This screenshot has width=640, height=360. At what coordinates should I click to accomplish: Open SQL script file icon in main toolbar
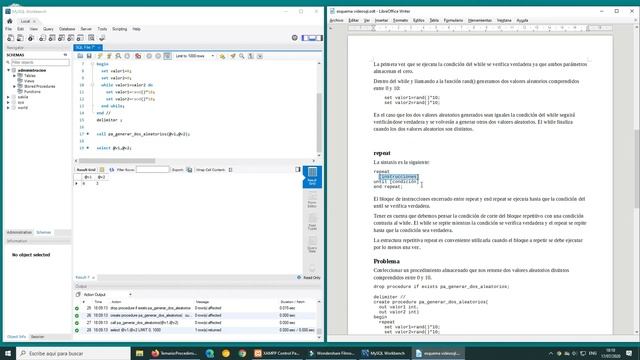(20, 38)
